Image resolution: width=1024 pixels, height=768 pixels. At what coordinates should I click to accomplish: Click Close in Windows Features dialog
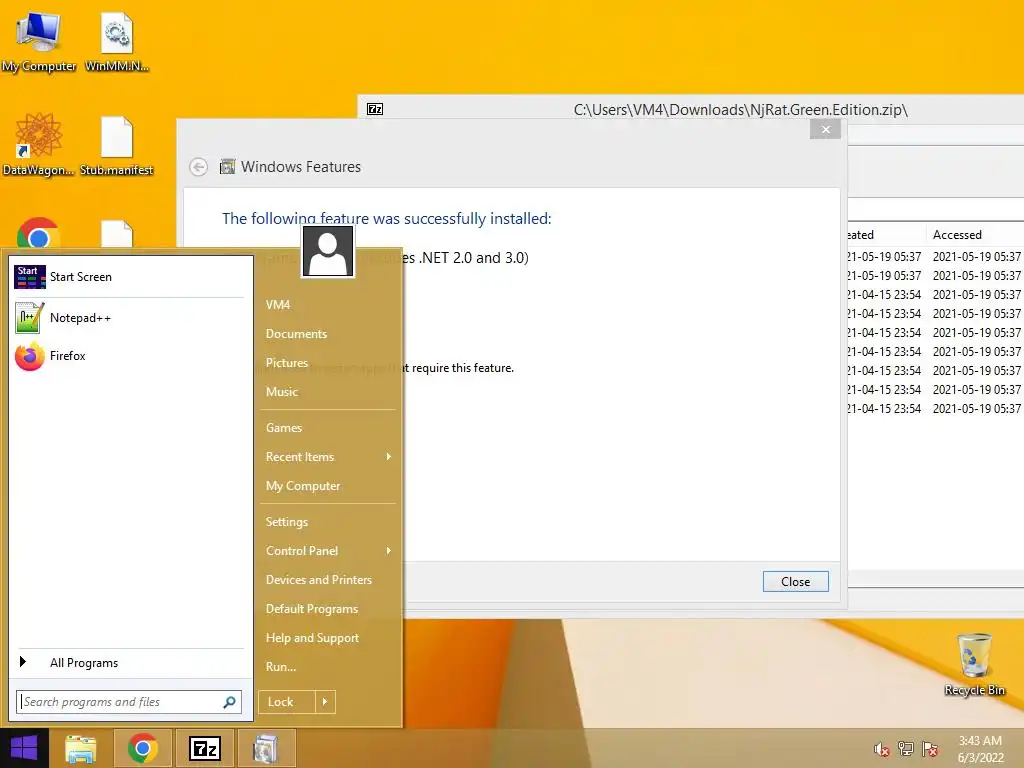click(795, 582)
